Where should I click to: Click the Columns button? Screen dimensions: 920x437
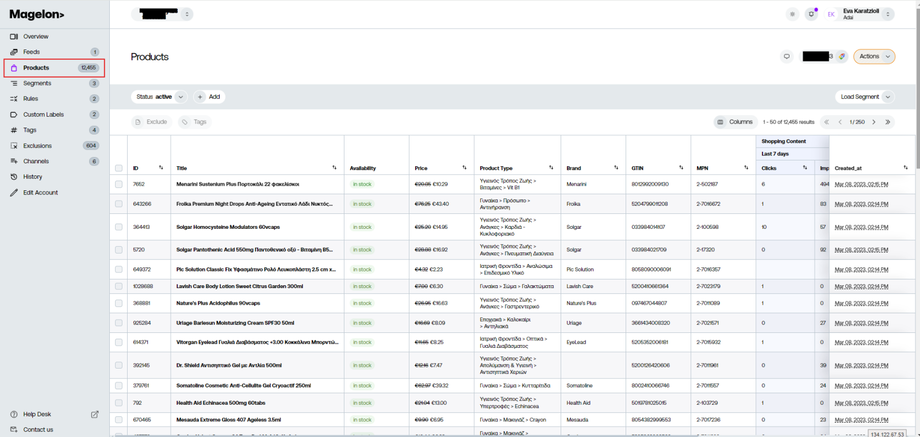[735, 122]
